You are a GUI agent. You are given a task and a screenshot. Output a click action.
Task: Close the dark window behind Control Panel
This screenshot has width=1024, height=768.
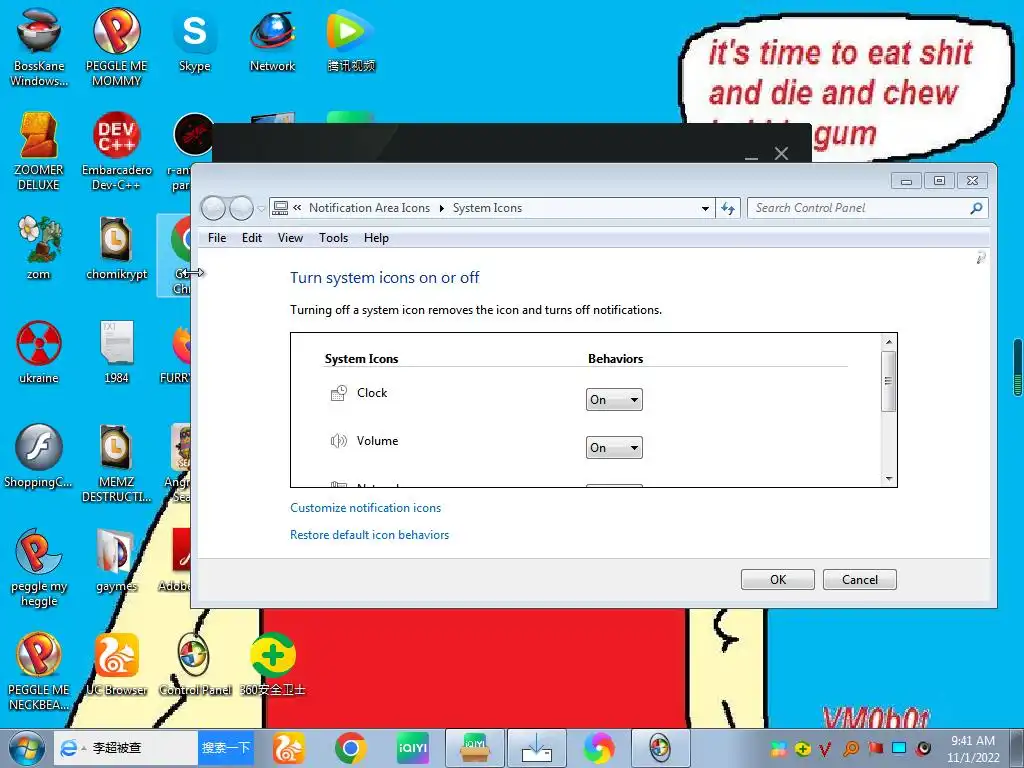click(781, 153)
